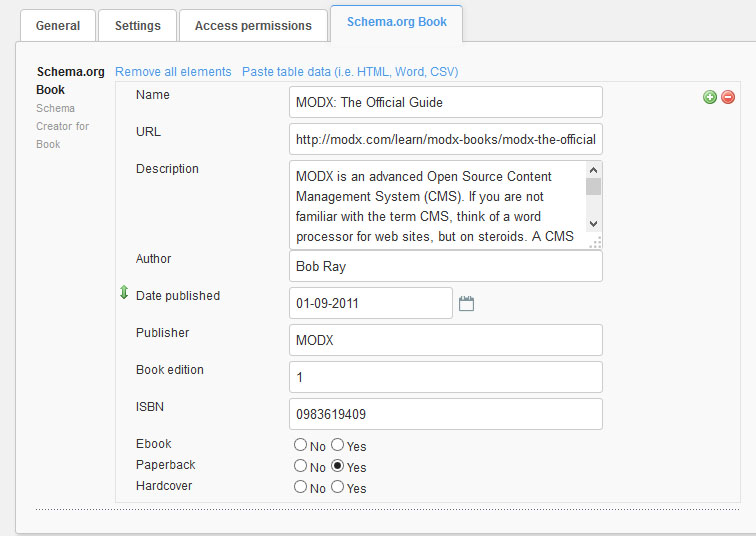Set Ebook to No
Viewport: 756px width, 536px height.
coord(300,444)
